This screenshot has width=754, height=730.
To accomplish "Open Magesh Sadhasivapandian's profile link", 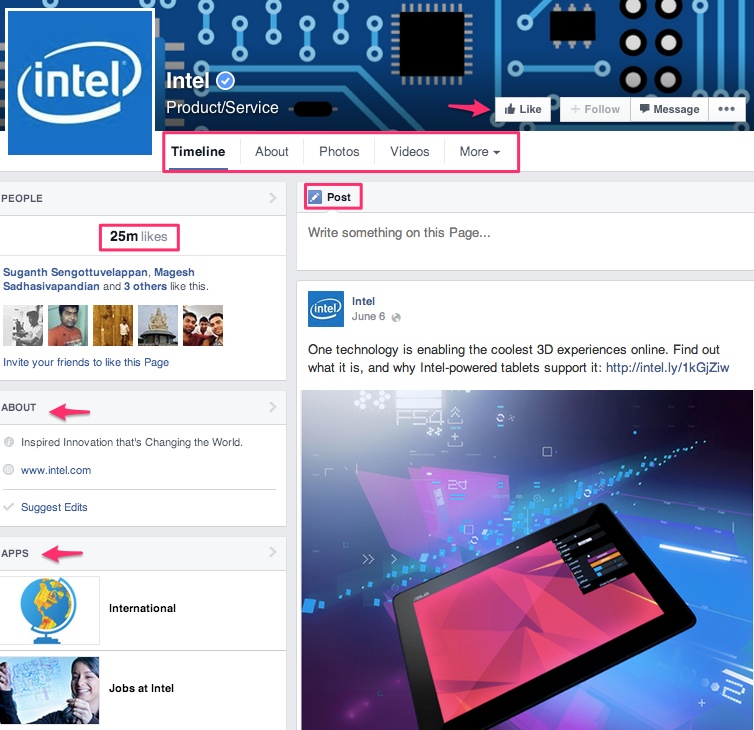I will point(99,279).
